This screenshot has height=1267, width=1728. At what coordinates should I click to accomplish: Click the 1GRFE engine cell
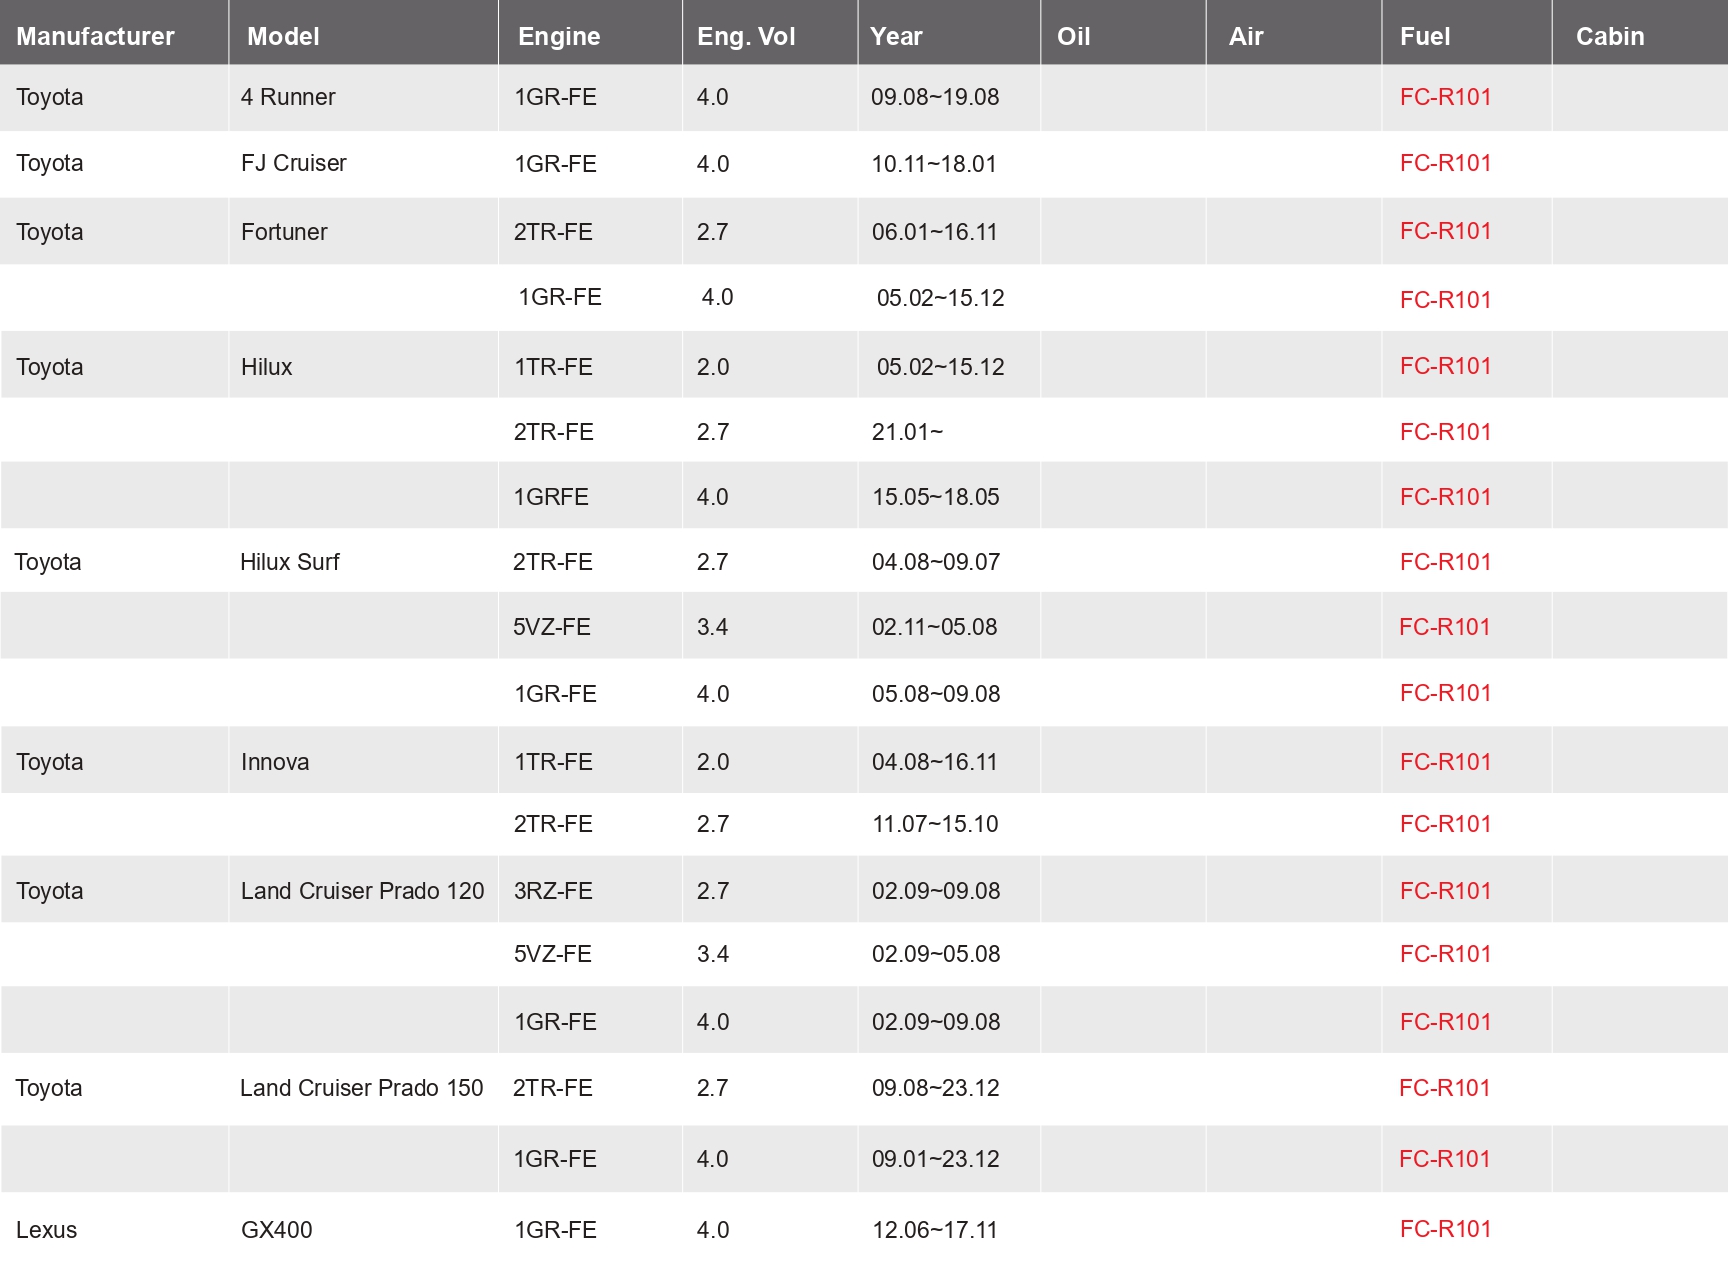click(x=551, y=497)
